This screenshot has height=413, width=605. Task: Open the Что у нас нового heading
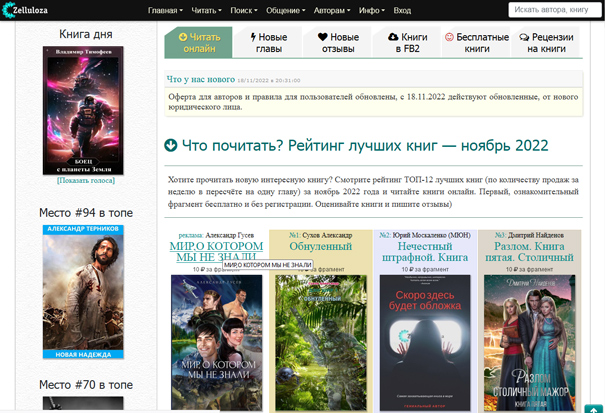(201, 79)
